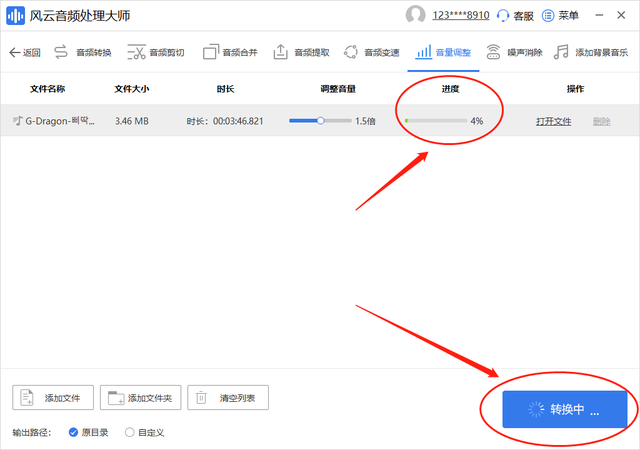The image size is (640, 450).
Task: Click the duration 00:03:46.821
Action: tap(238, 121)
